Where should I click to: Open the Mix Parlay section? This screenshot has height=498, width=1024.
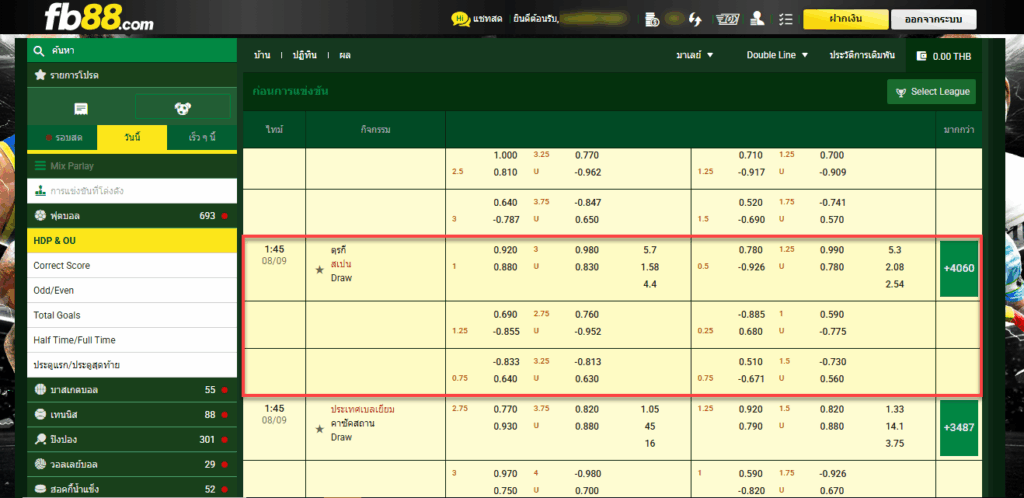(x=132, y=166)
